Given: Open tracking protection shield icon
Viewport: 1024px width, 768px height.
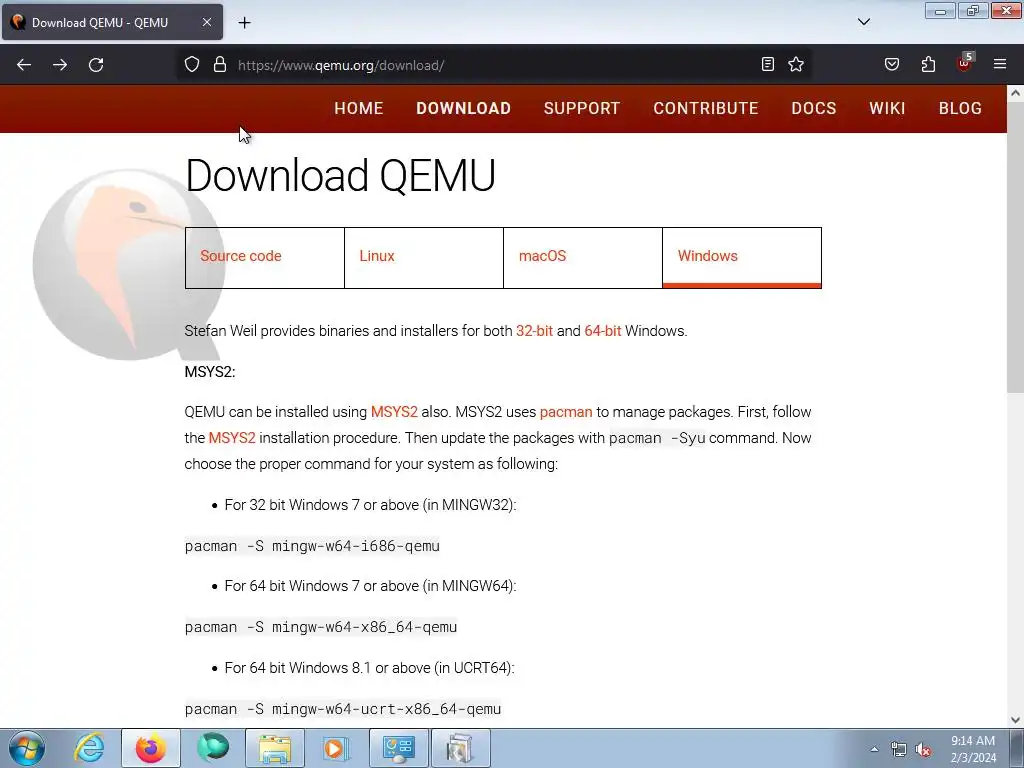Looking at the screenshot, I should point(191,65).
